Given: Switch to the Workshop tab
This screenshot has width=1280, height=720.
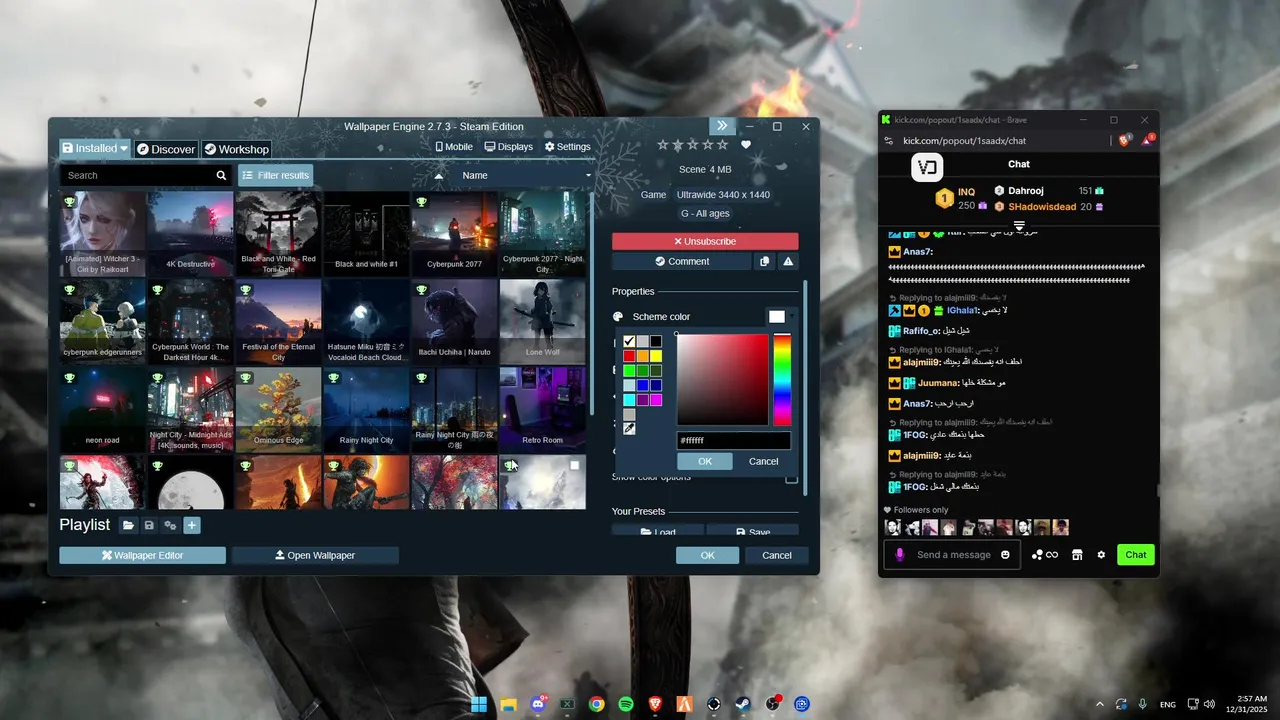Looking at the screenshot, I should tap(236, 149).
